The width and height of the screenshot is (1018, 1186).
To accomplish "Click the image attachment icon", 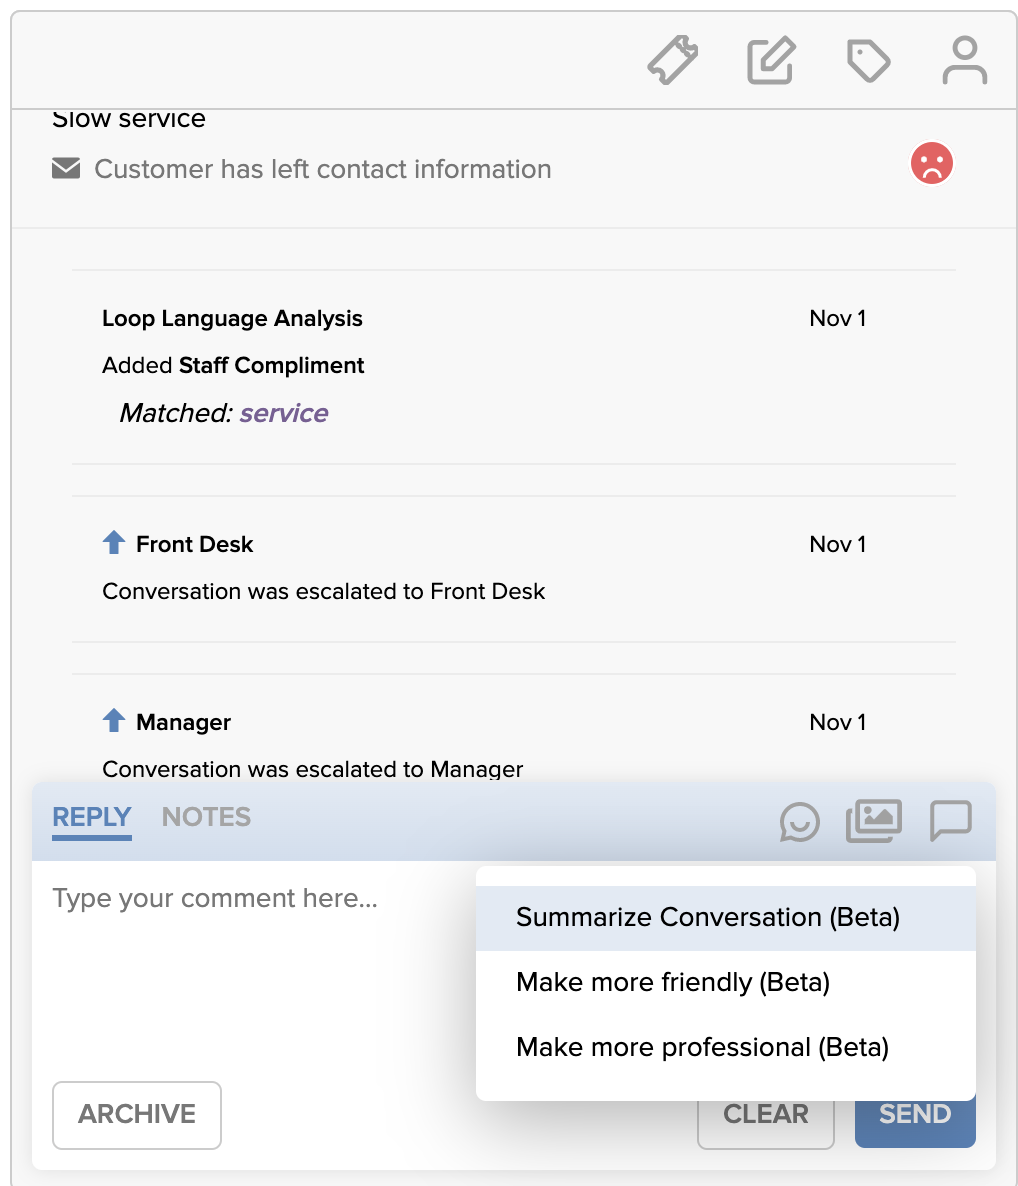I will tap(874, 821).
